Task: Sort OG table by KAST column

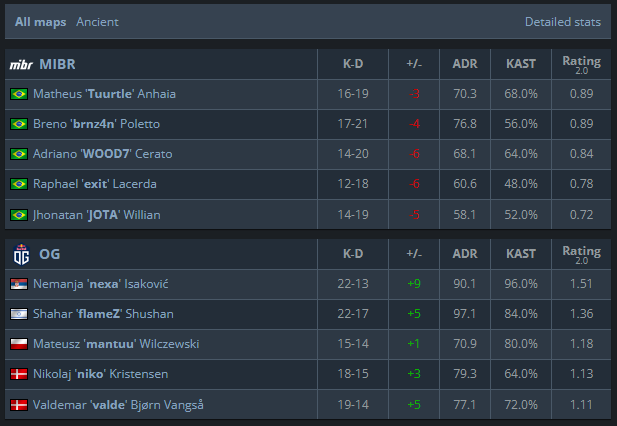Action: point(521,254)
